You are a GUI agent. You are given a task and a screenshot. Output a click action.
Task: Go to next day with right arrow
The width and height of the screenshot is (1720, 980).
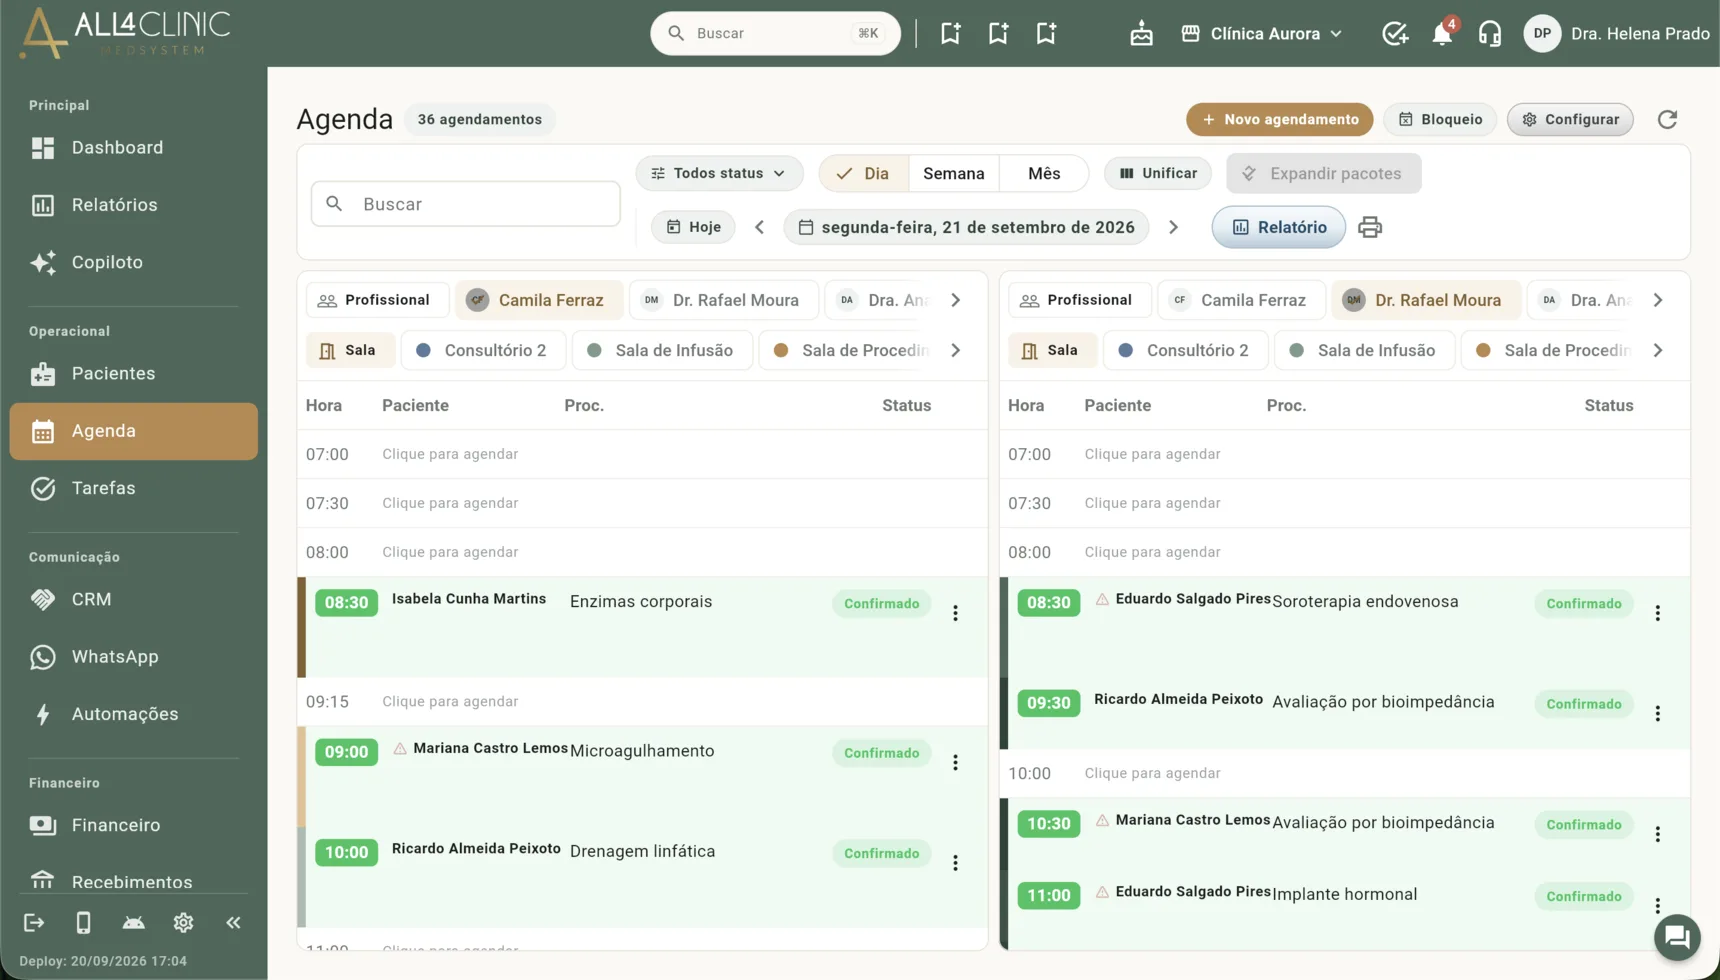coord(1173,227)
